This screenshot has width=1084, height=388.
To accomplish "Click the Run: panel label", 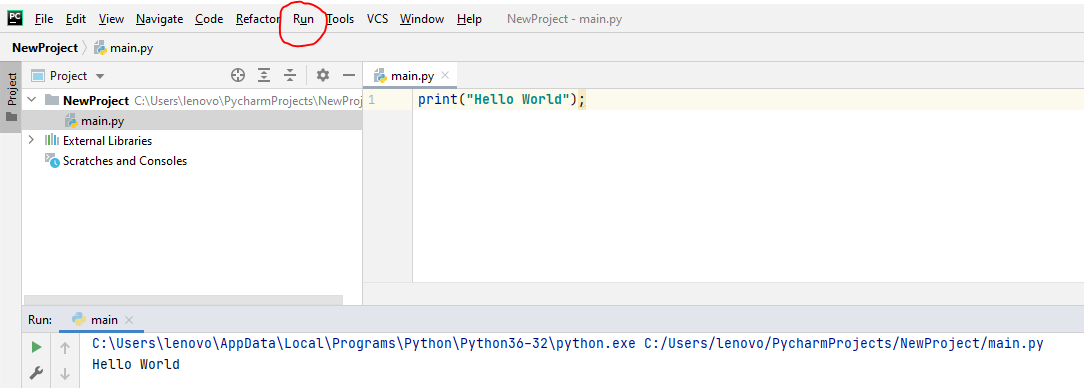I will tap(40, 320).
